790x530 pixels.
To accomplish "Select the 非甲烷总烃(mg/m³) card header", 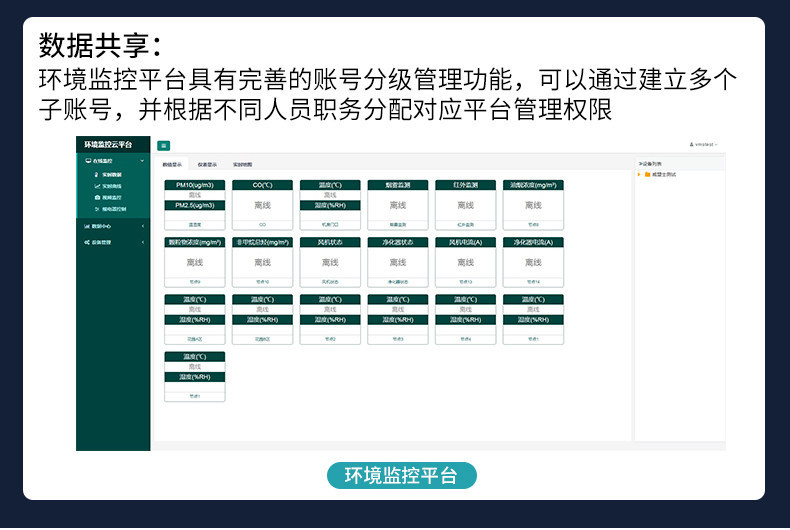I will pyautogui.click(x=262, y=242).
